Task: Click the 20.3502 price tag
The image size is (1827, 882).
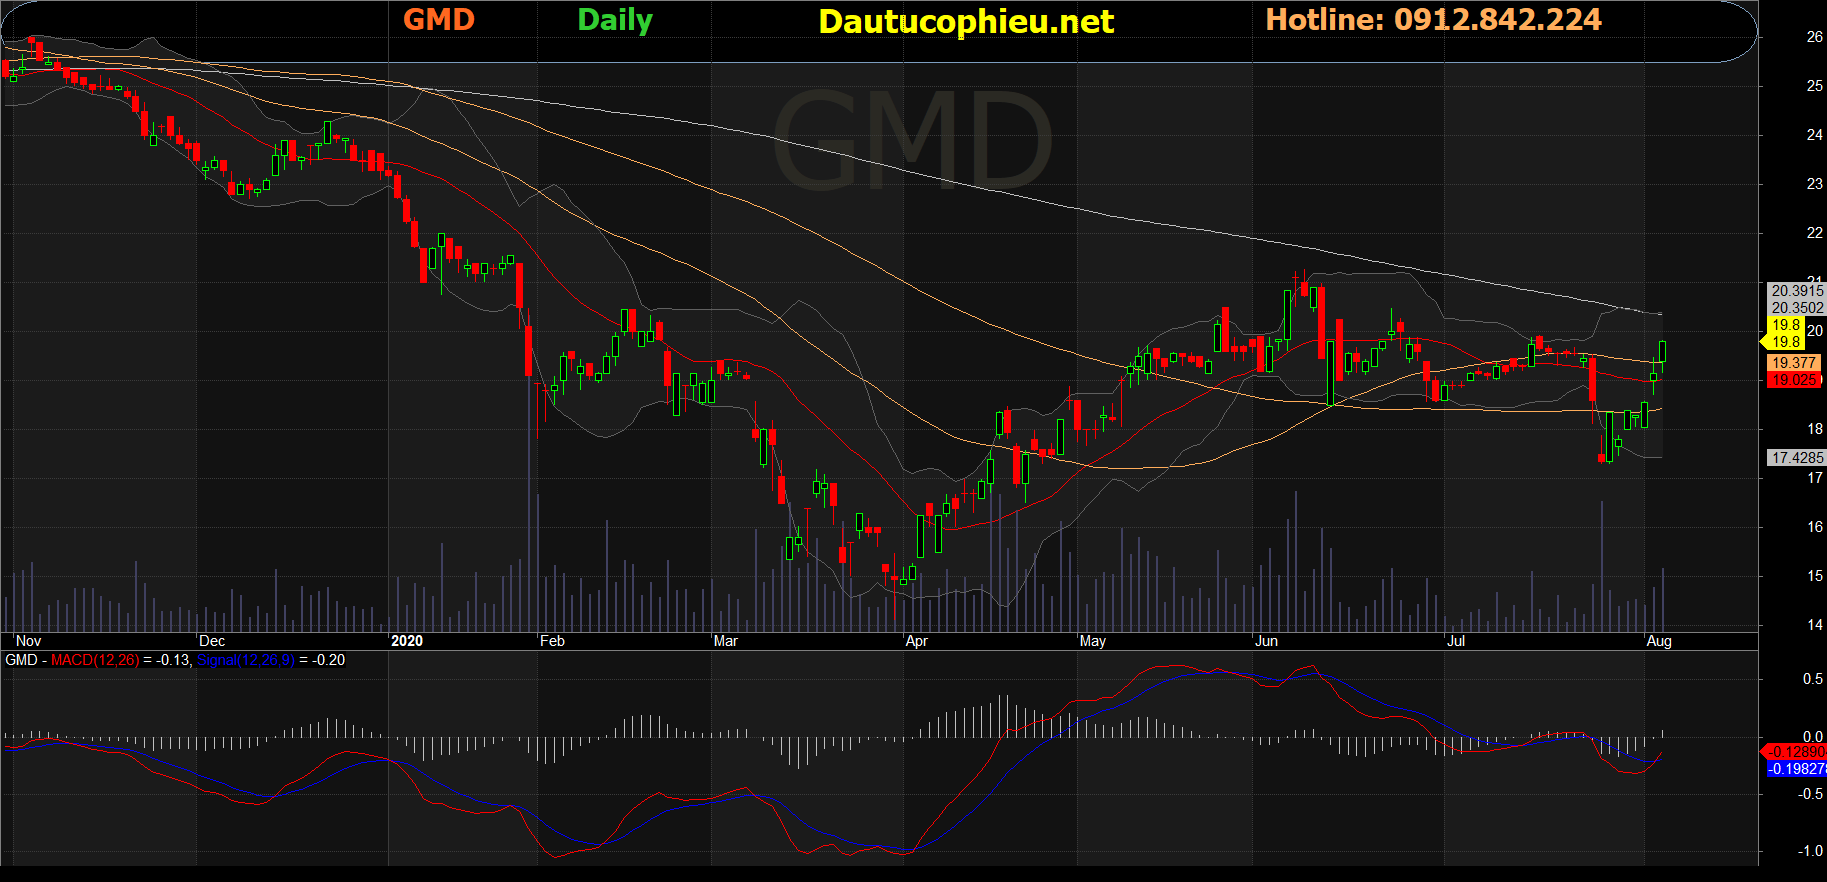Action: click(x=1797, y=308)
